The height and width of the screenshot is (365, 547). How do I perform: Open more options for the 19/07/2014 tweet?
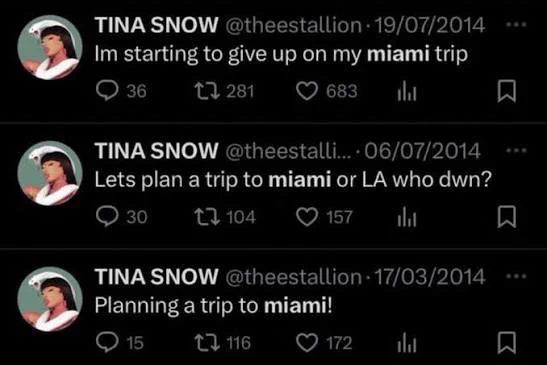pyautogui.click(x=516, y=25)
